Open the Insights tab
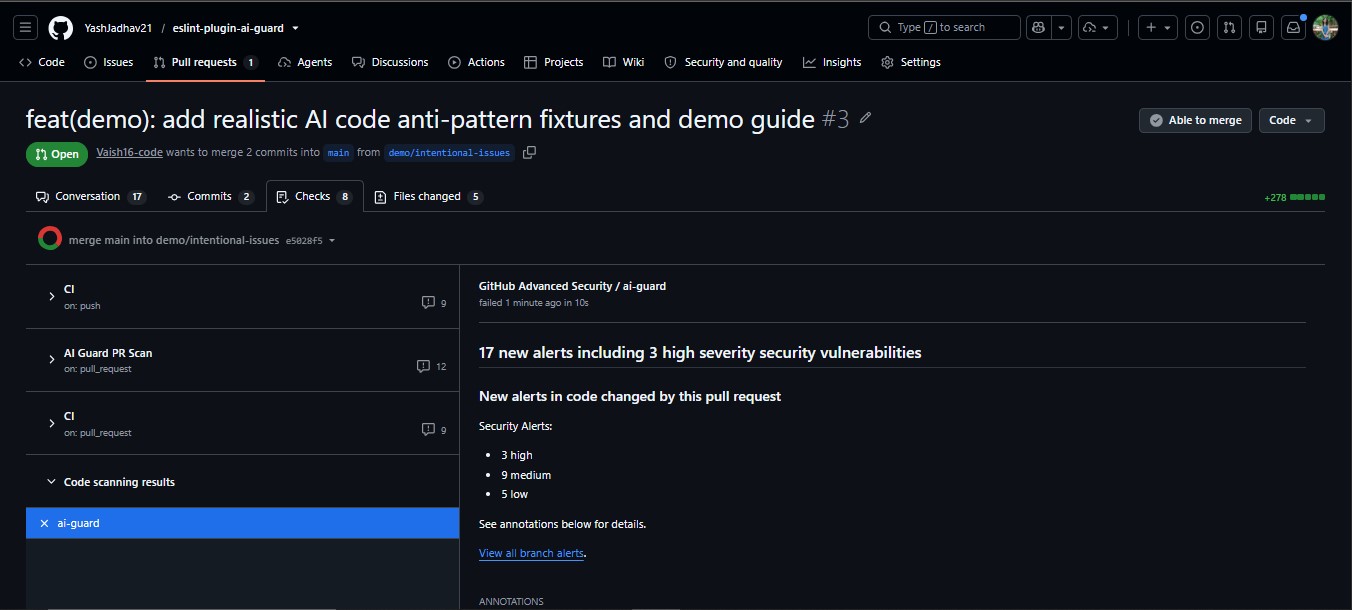The width and height of the screenshot is (1352, 610). pyautogui.click(x=832, y=62)
